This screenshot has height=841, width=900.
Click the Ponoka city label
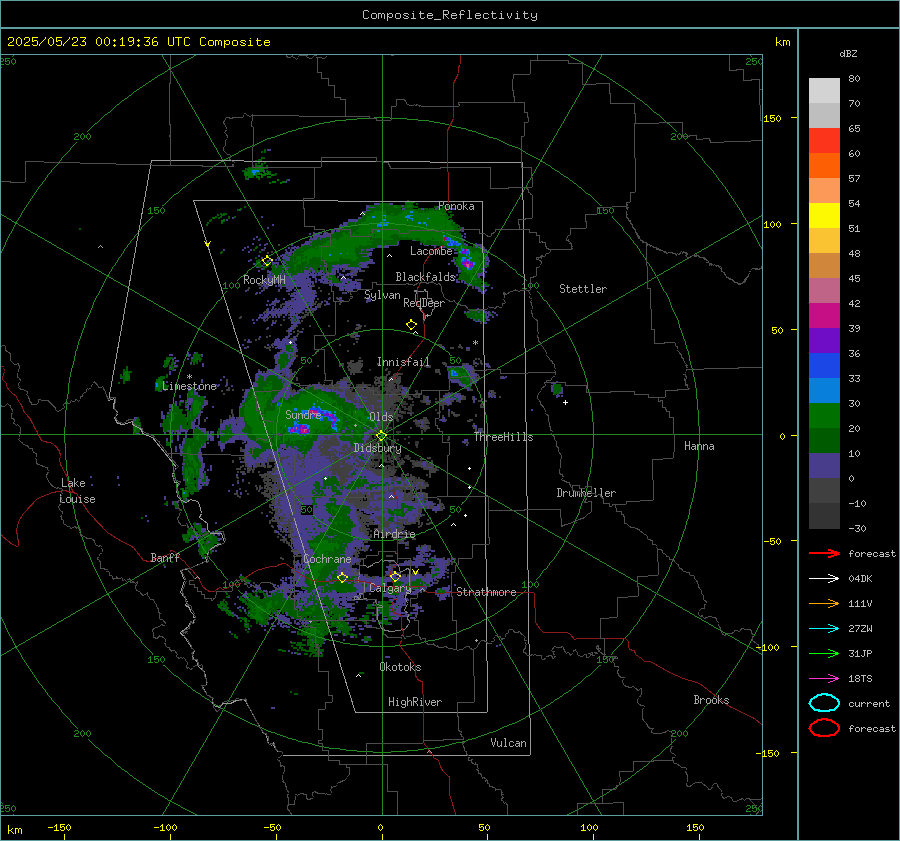tap(456, 206)
